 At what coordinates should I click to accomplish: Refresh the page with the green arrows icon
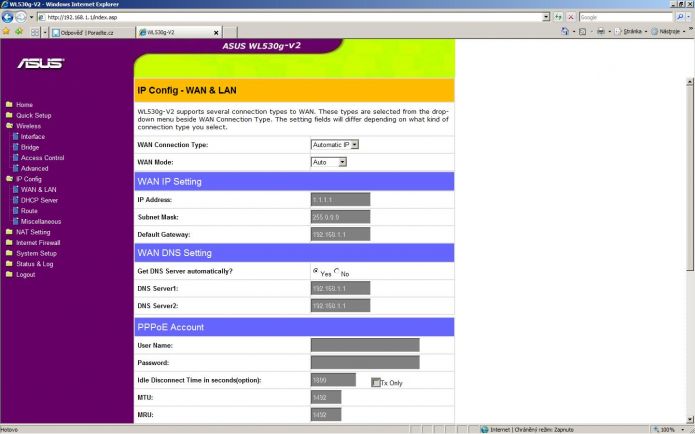click(558, 17)
